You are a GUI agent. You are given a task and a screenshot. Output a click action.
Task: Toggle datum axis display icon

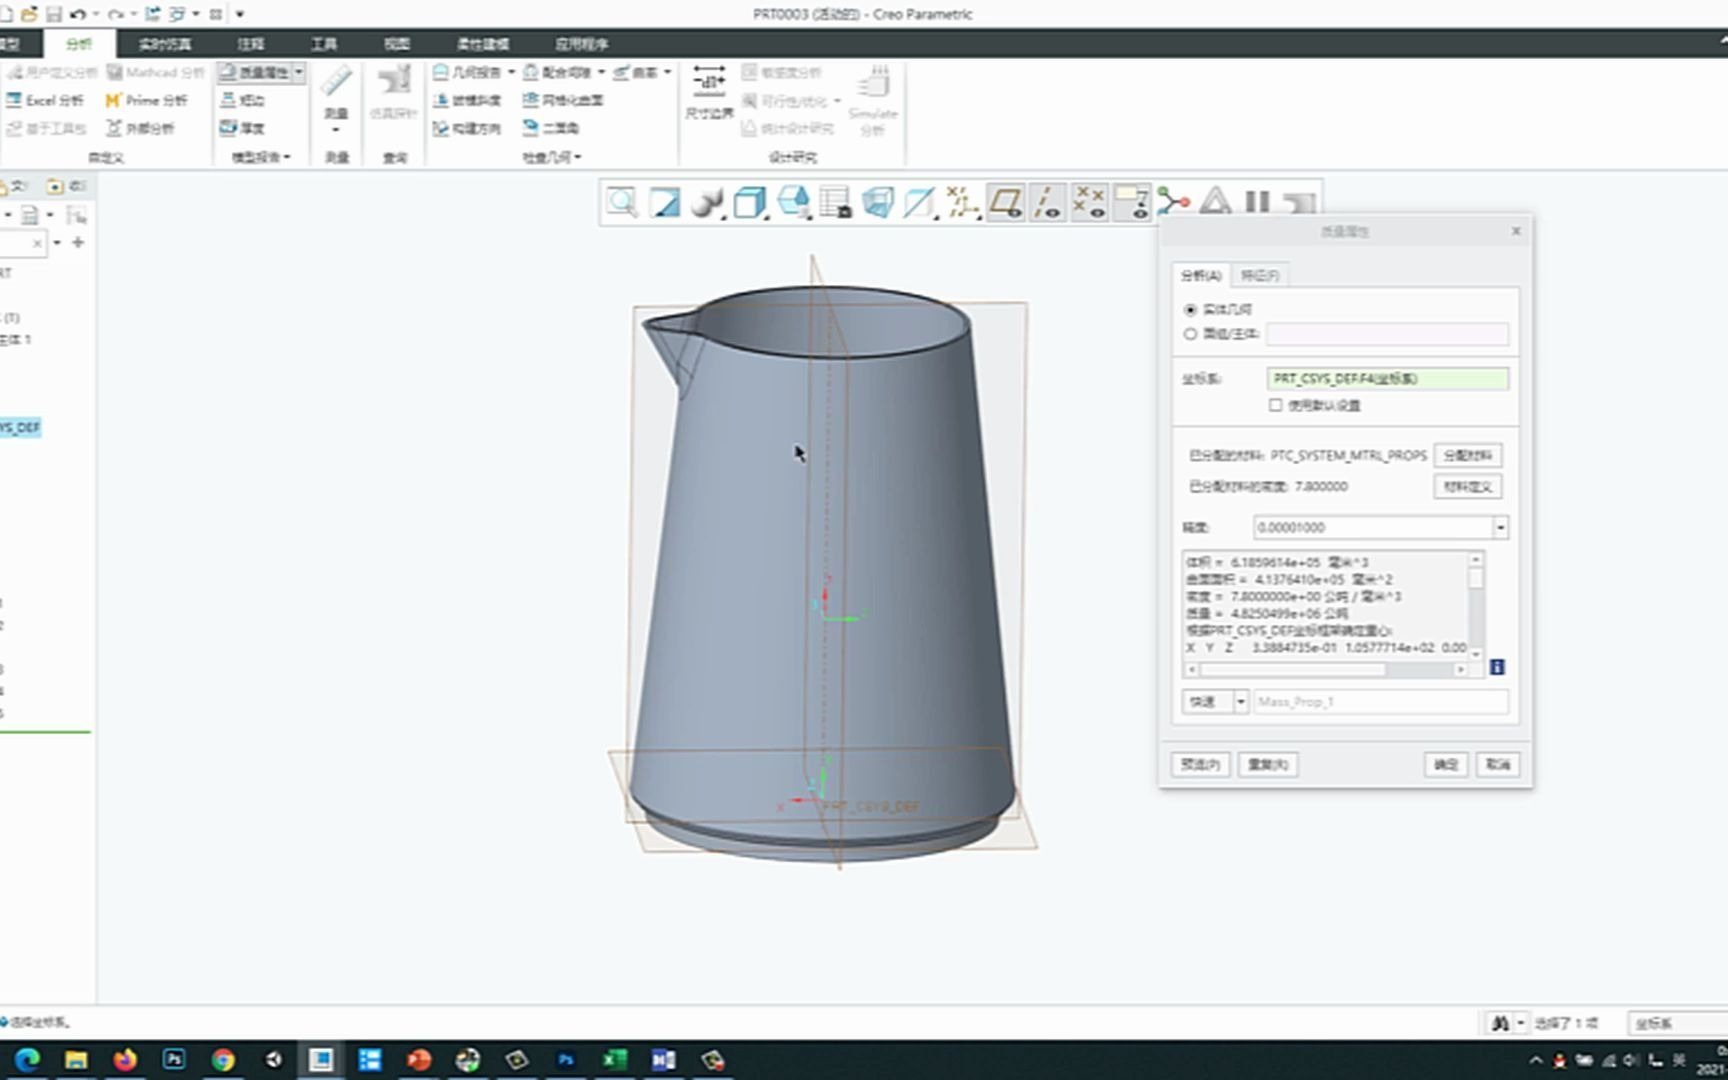(1047, 203)
